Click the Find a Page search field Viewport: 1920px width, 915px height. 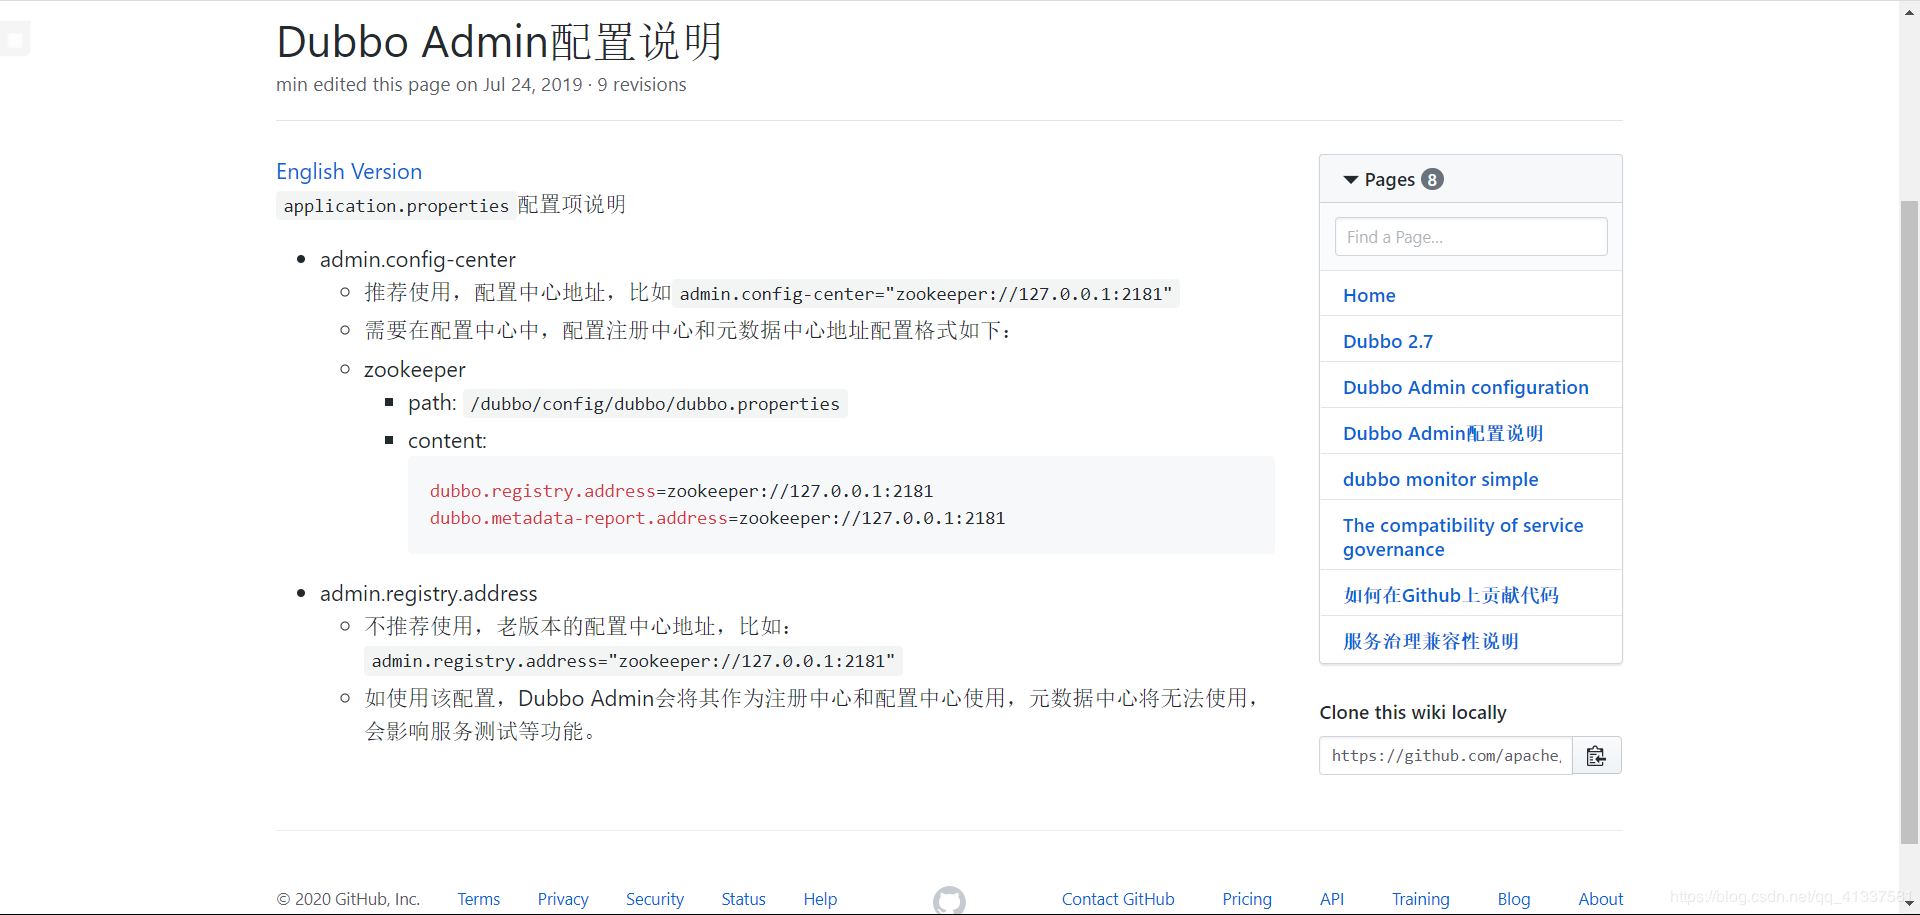click(1470, 237)
